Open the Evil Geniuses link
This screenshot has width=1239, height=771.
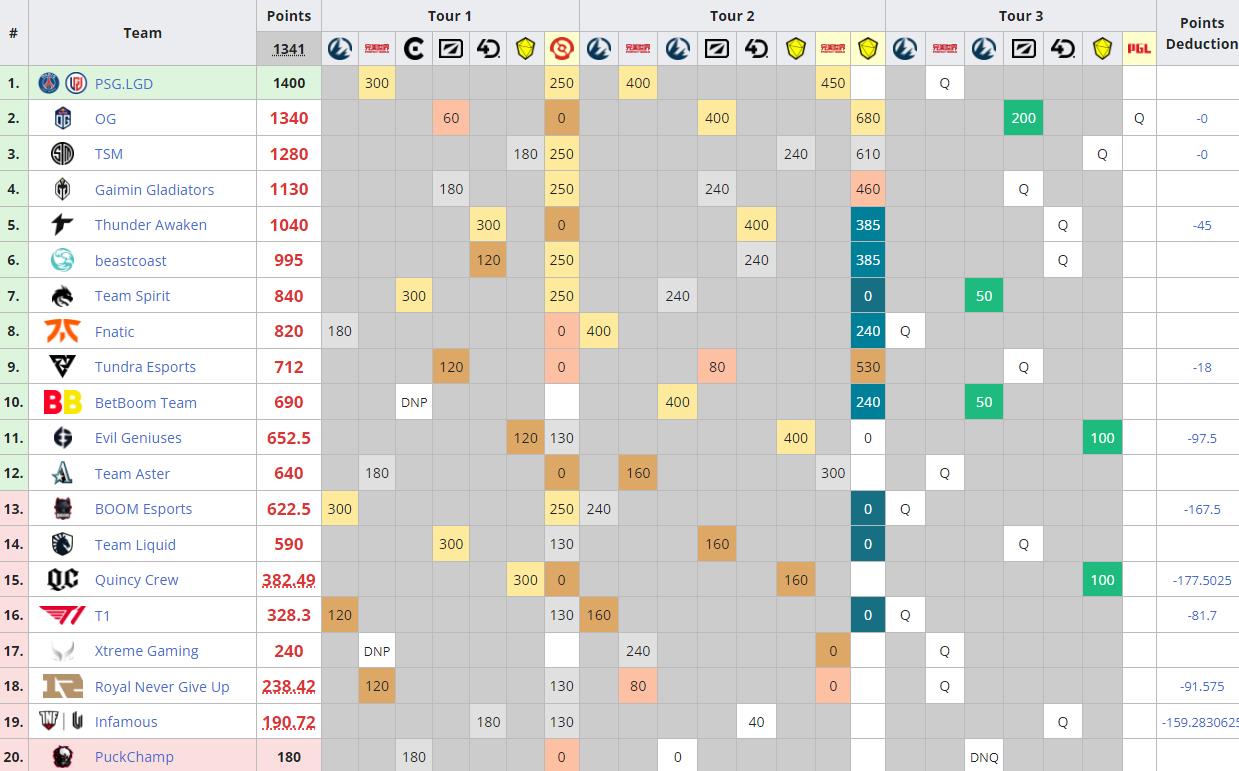[138, 438]
